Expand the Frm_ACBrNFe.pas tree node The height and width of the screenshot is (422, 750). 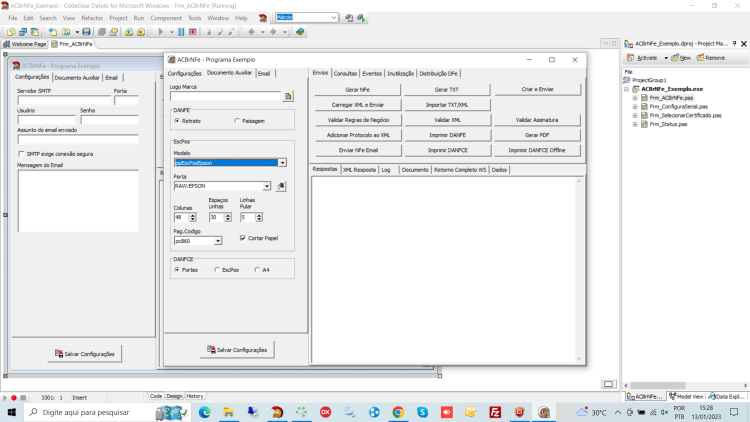[x=635, y=98]
